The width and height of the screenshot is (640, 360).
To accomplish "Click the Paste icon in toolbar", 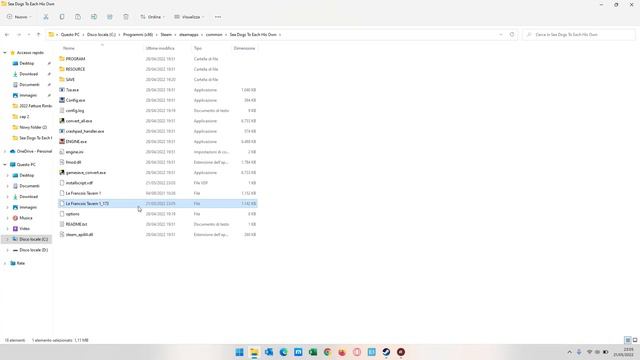I will [78, 17].
